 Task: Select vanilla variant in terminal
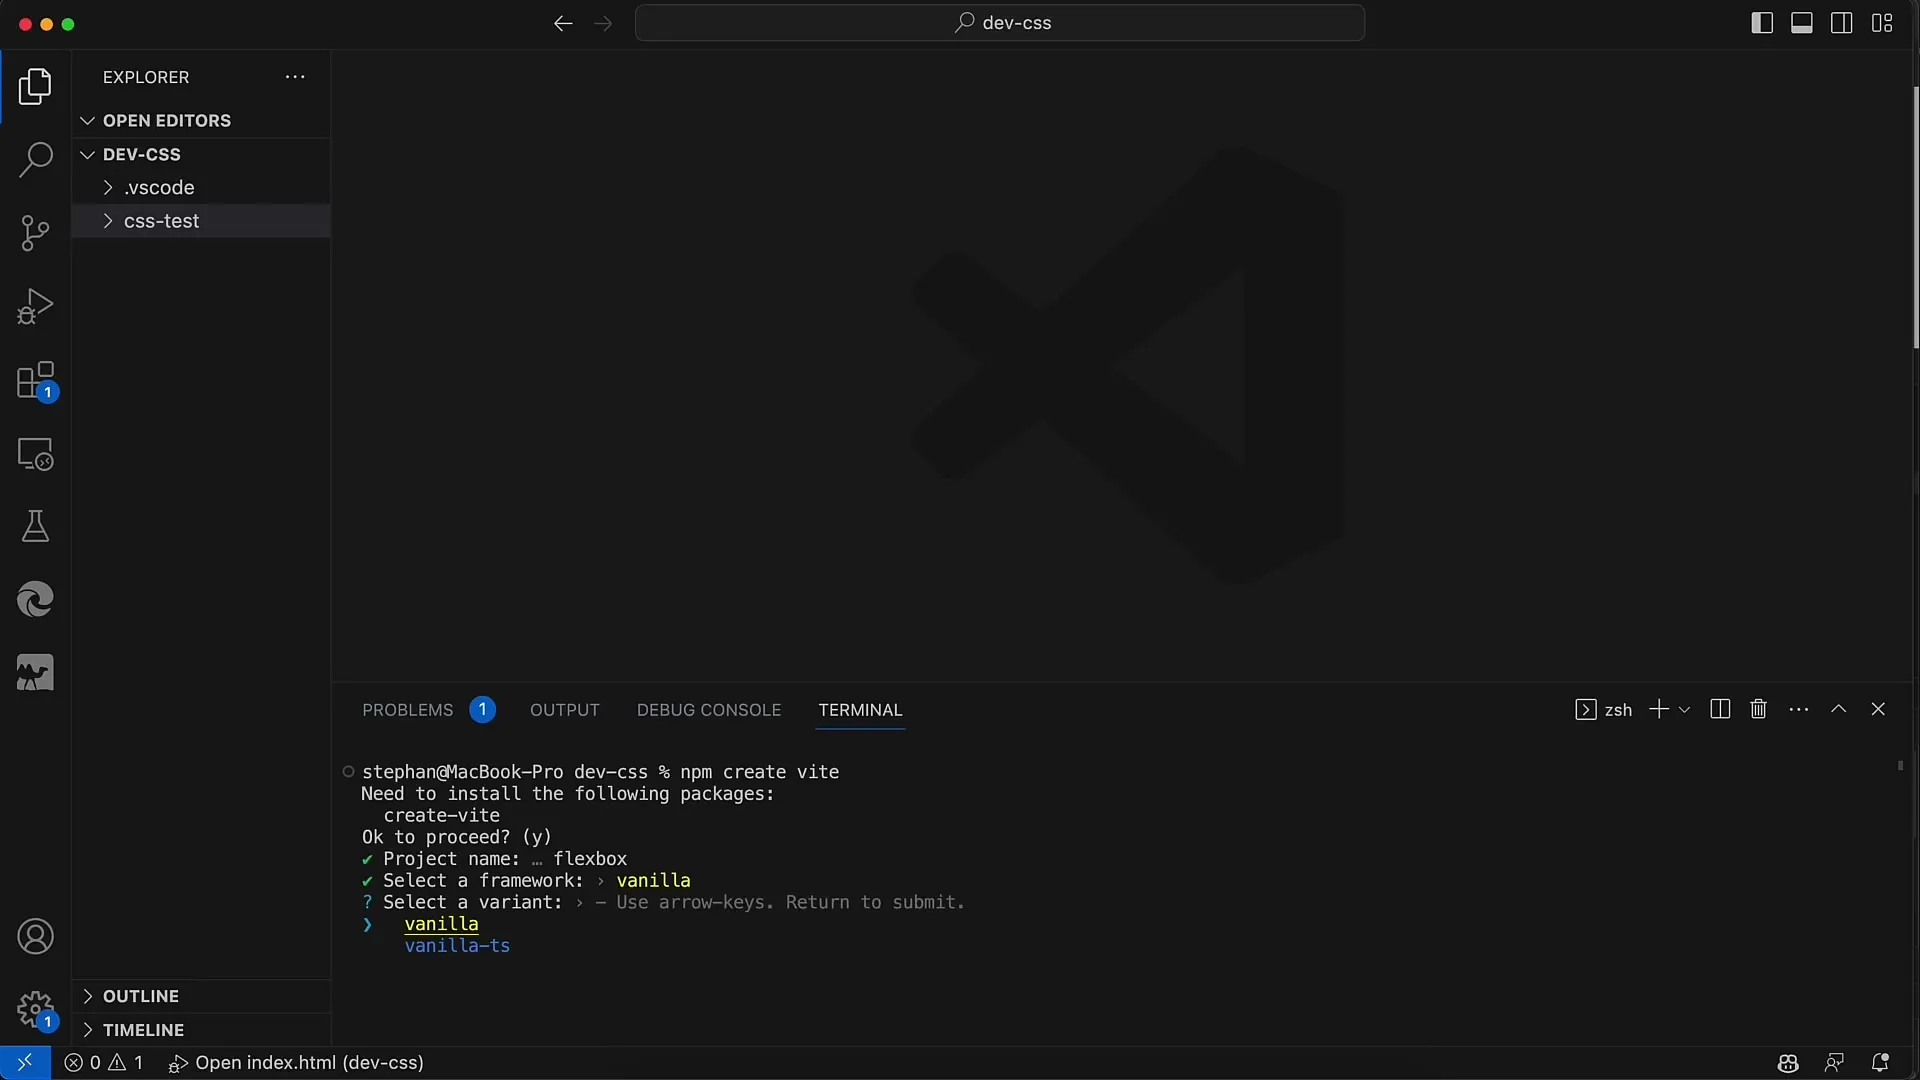[441, 924]
